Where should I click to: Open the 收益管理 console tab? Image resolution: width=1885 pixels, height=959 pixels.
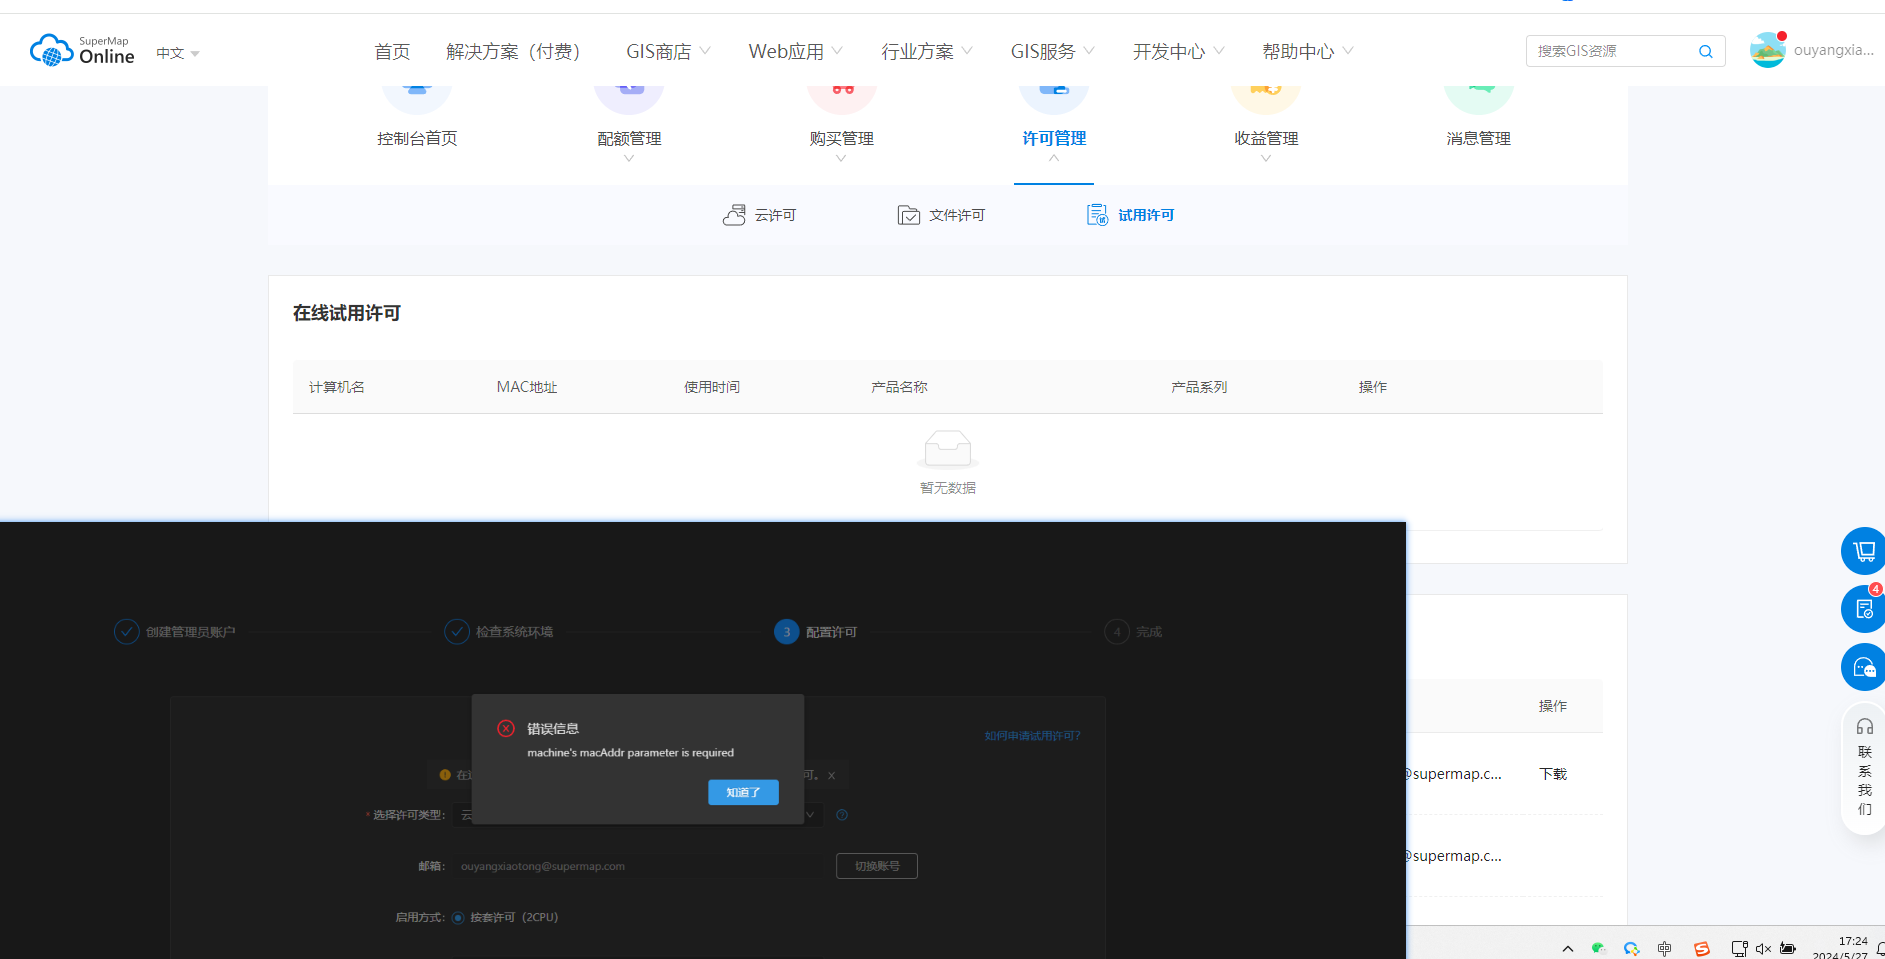point(1266,138)
